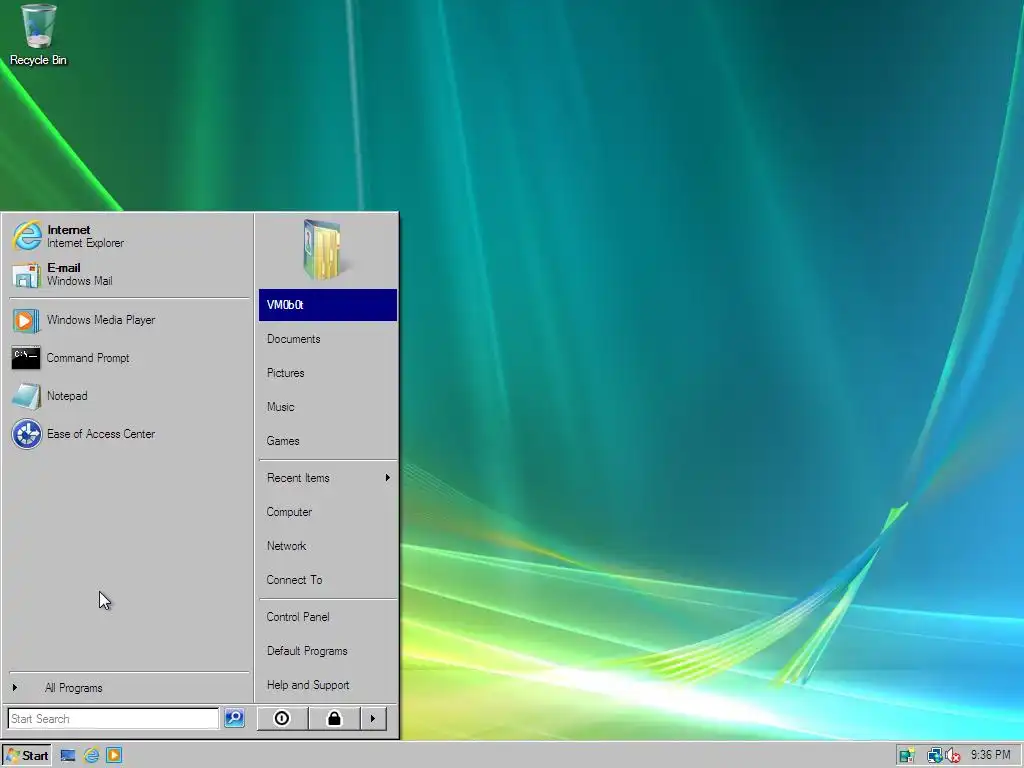1024x768 pixels.
Task: Open Computer from Start menu
Action: tap(328, 512)
